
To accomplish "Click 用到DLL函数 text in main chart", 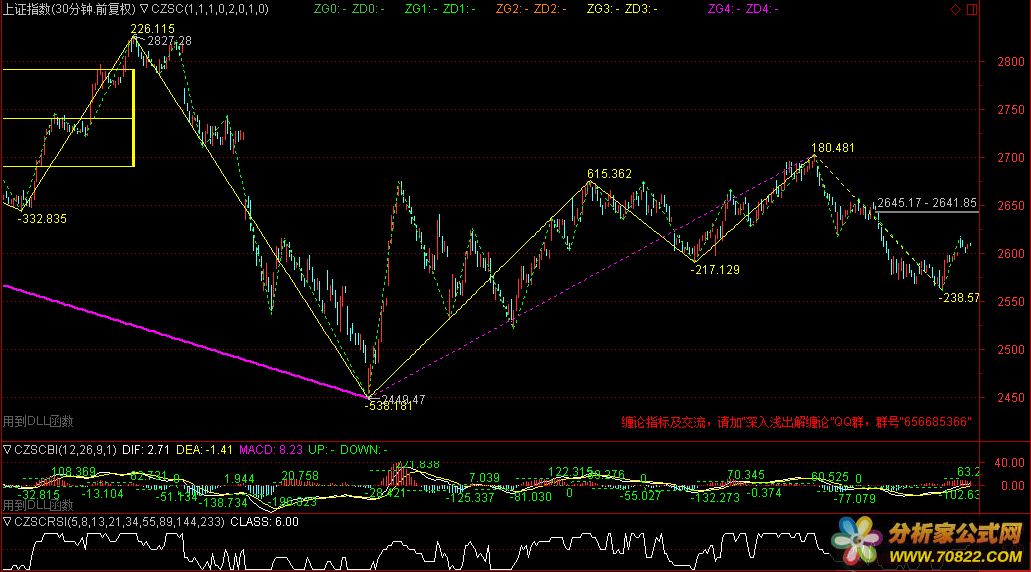I will 38,421.
